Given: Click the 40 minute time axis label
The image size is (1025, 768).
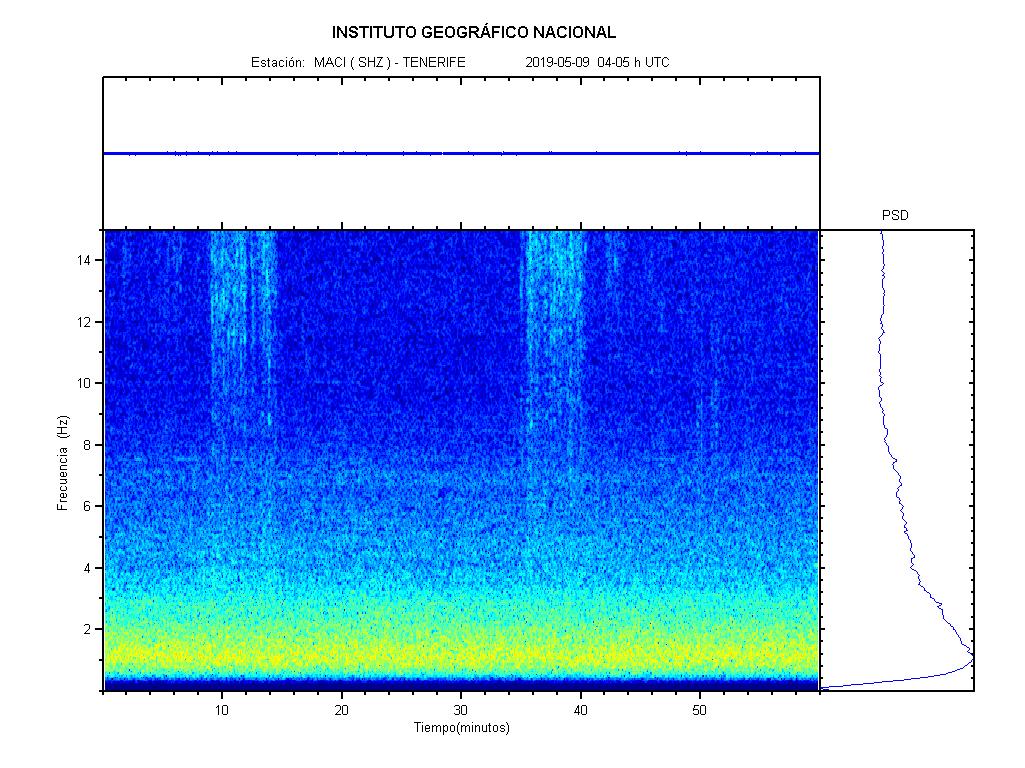Looking at the screenshot, I should click(x=580, y=710).
